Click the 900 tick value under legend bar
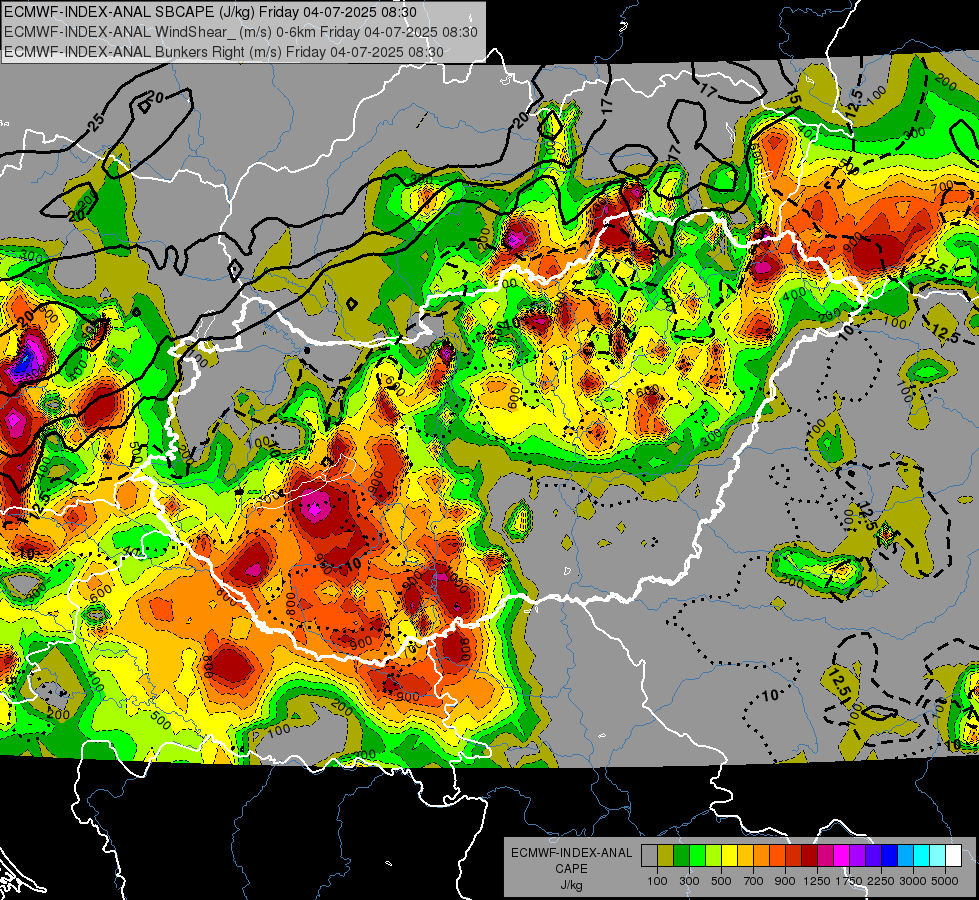979x900 pixels. (x=785, y=881)
